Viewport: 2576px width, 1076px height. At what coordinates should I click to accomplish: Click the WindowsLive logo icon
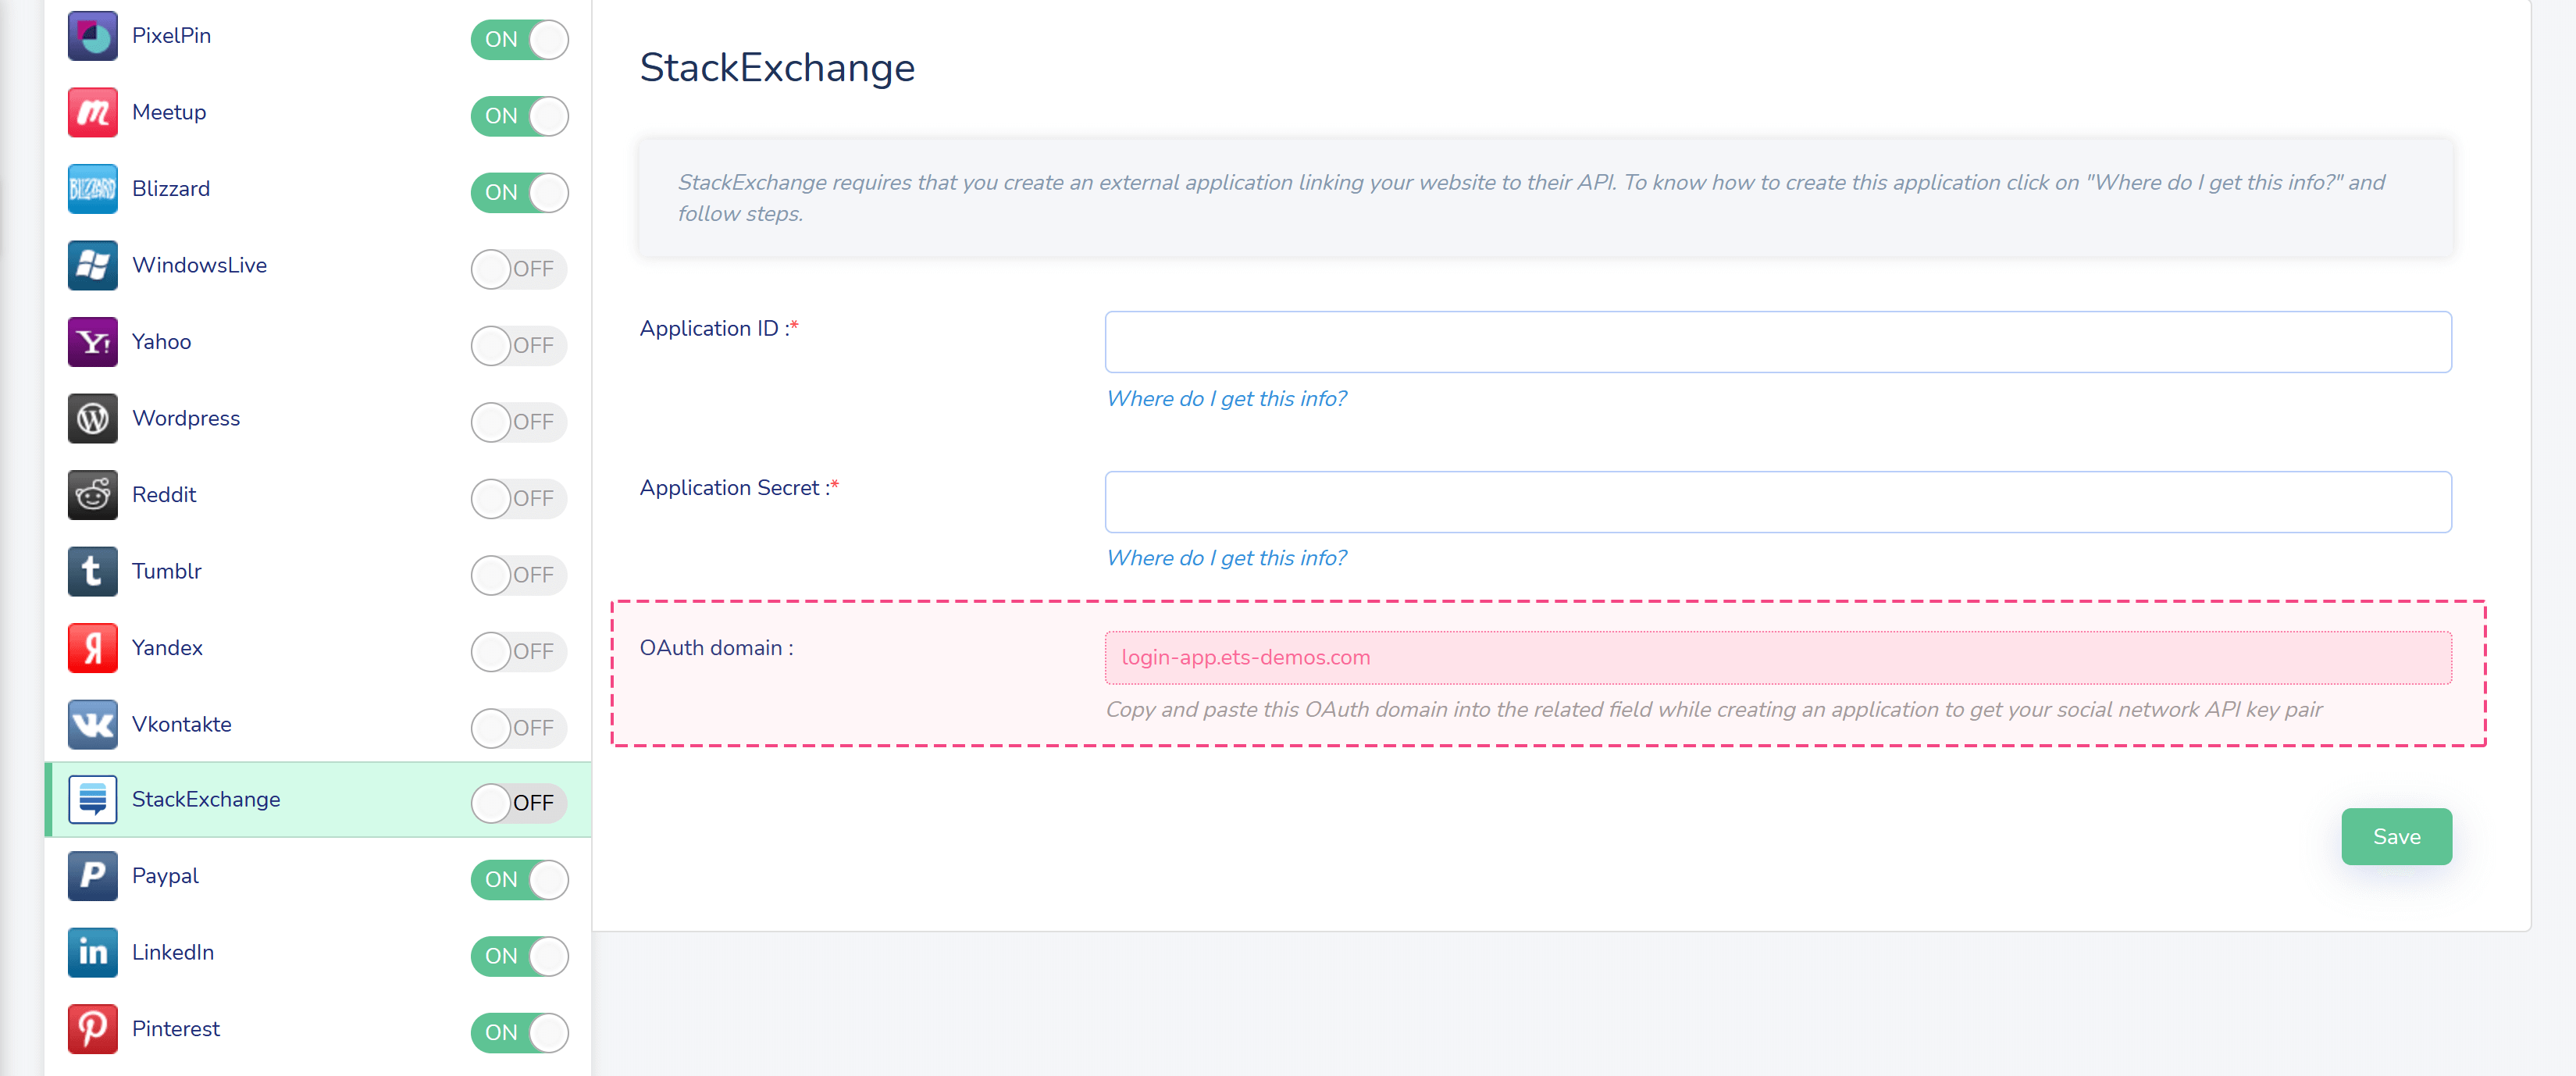pos(92,265)
